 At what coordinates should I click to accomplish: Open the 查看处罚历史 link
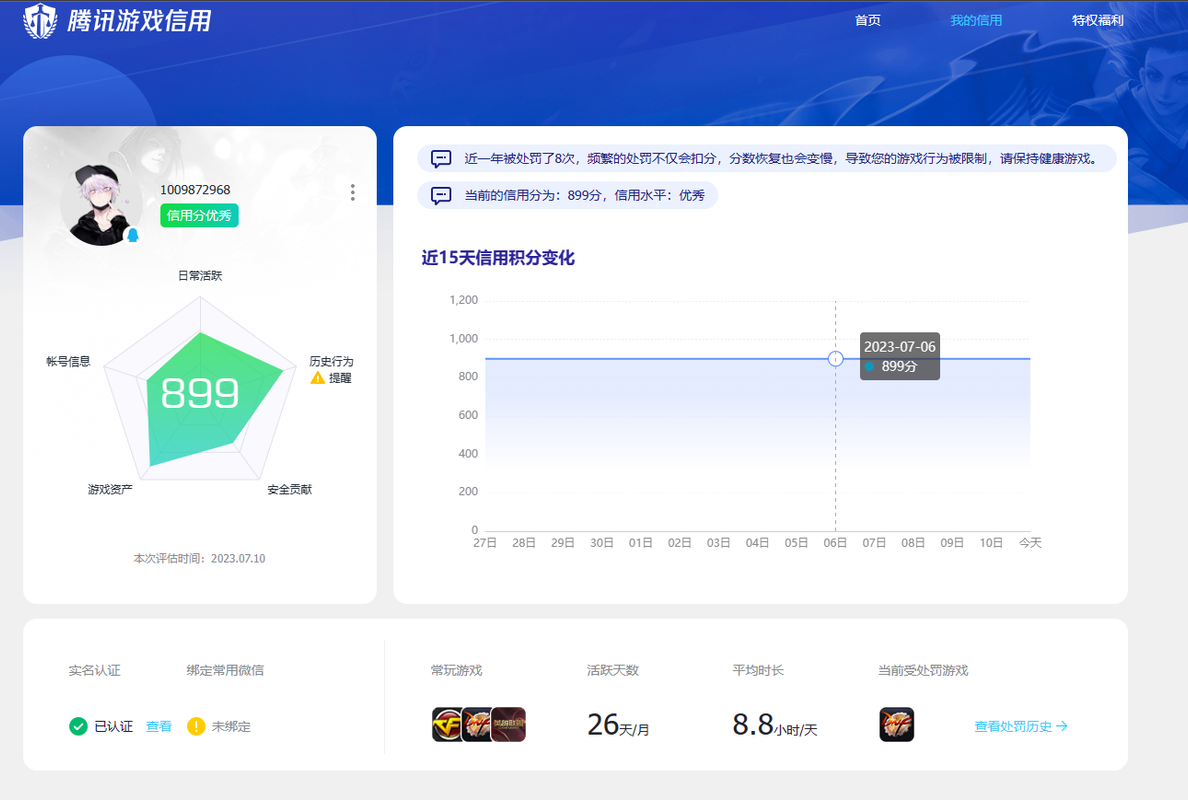click(x=1021, y=727)
